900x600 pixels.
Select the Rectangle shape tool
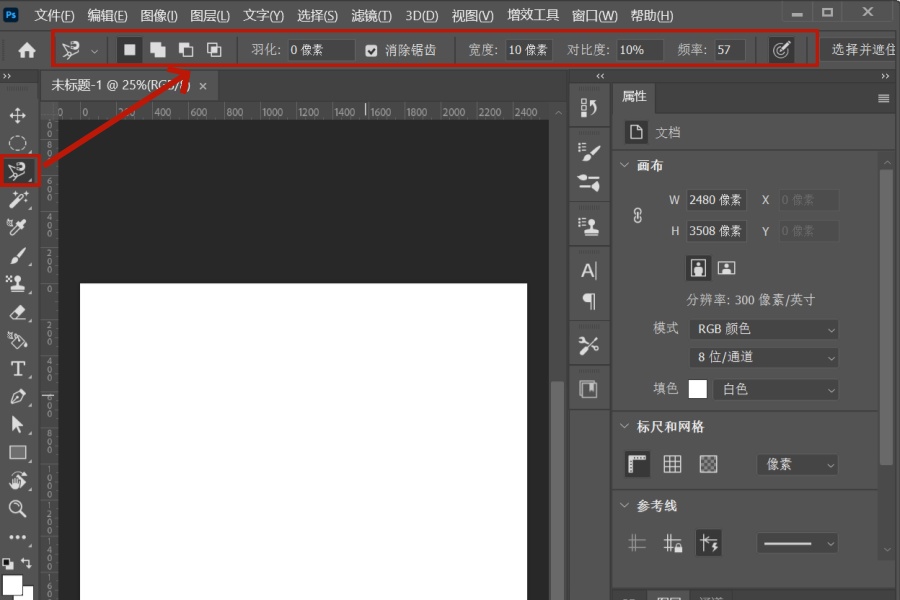tap(17, 453)
